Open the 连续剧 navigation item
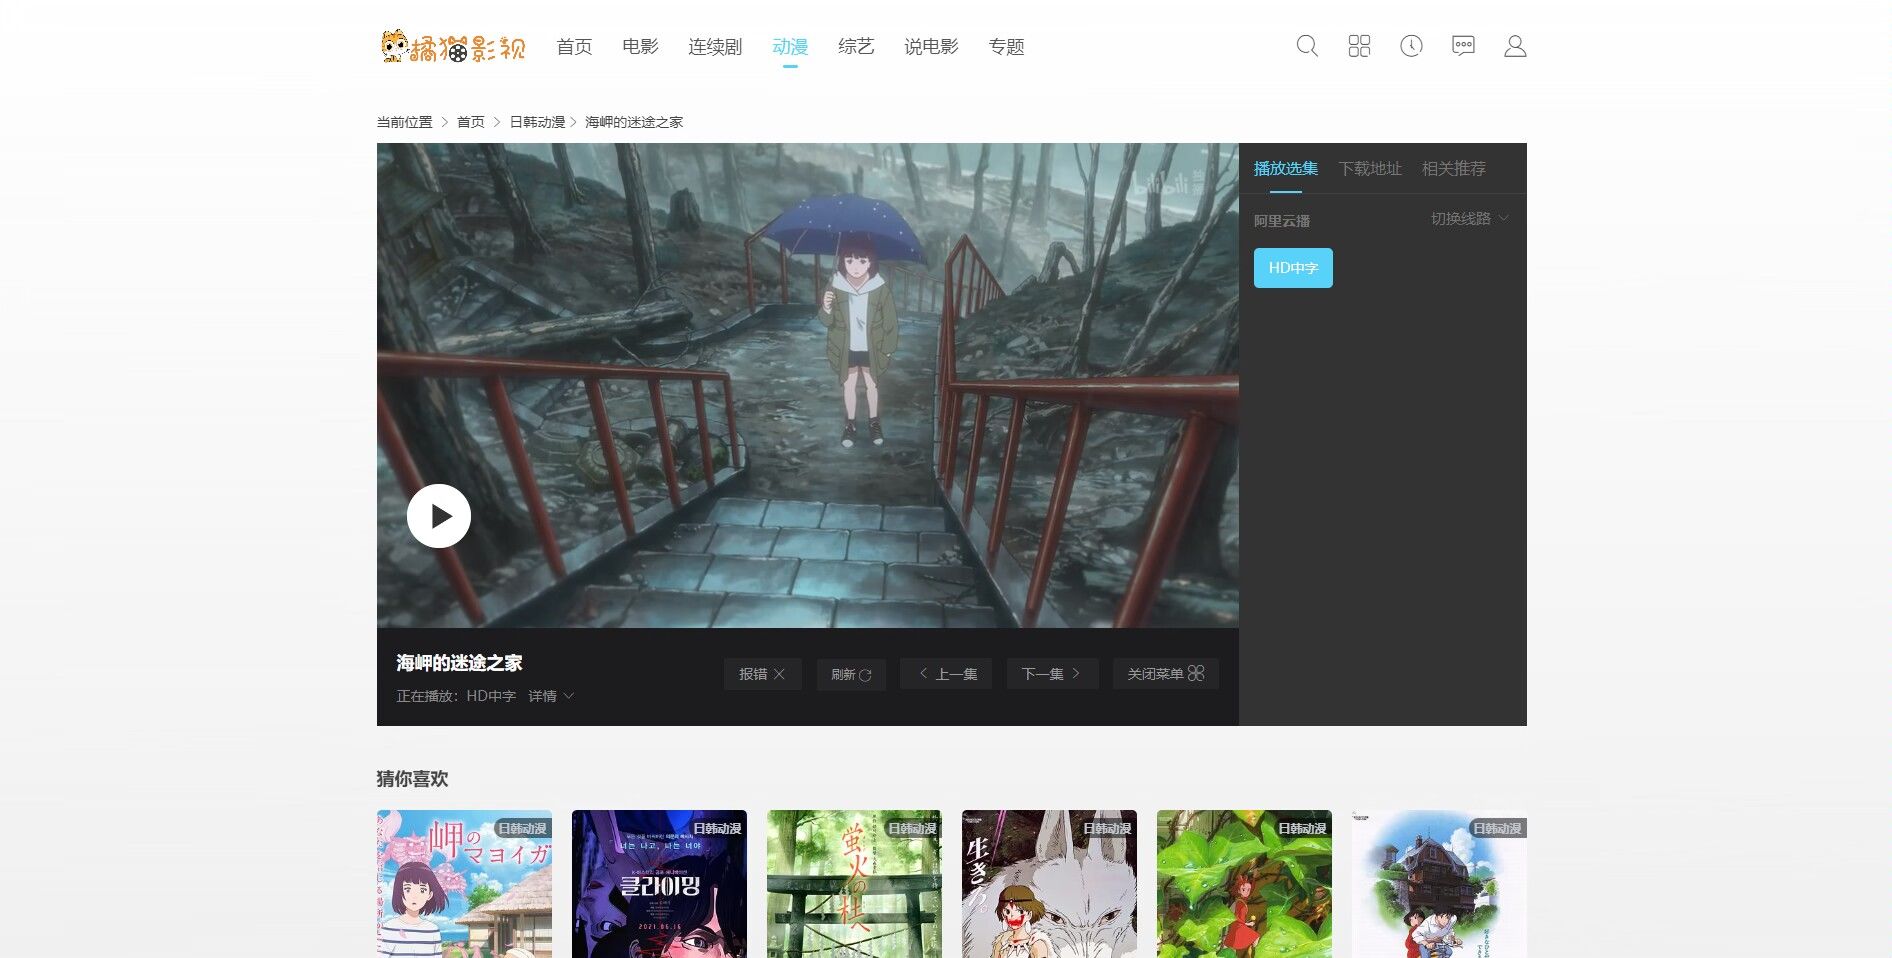 (715, 47)
